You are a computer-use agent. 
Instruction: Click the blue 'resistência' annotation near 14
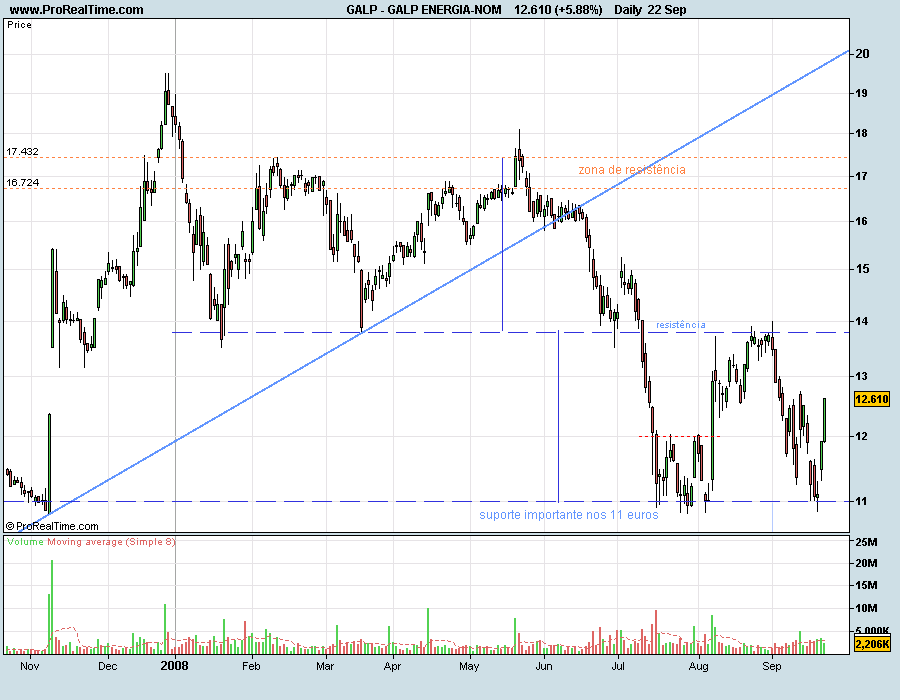pos(681,325)
